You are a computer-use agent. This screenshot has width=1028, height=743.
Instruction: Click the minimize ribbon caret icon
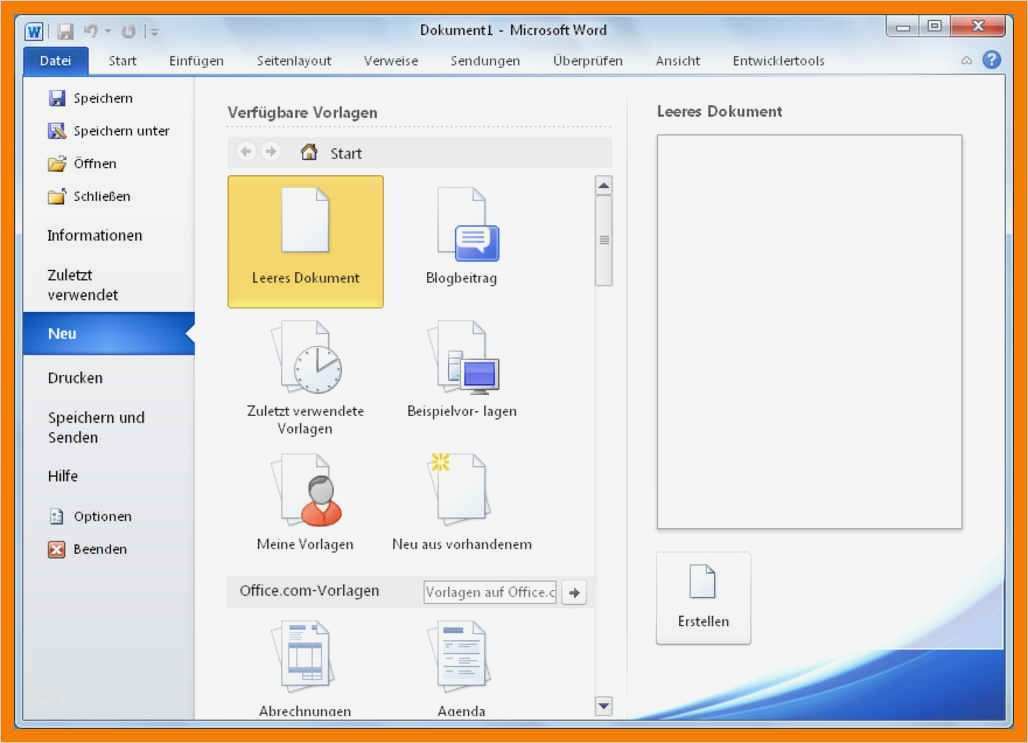[x=966, y=60]
